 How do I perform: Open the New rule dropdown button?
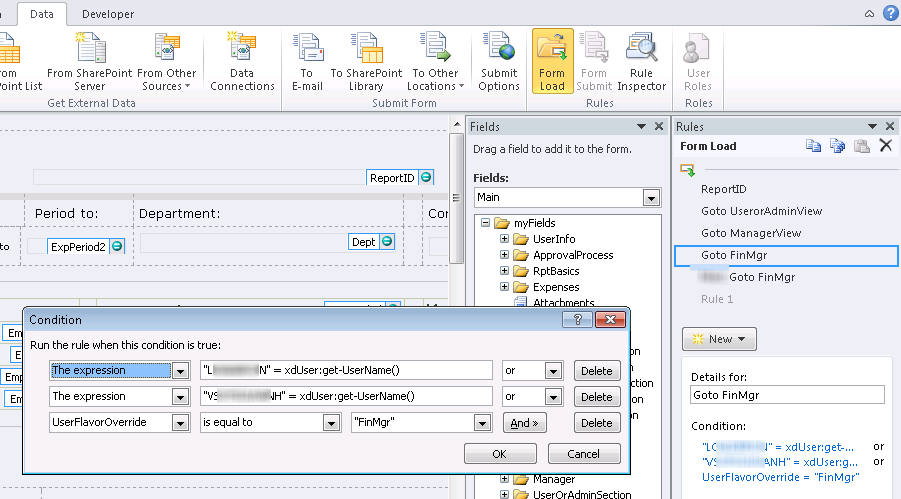click(x=719, y=339)
